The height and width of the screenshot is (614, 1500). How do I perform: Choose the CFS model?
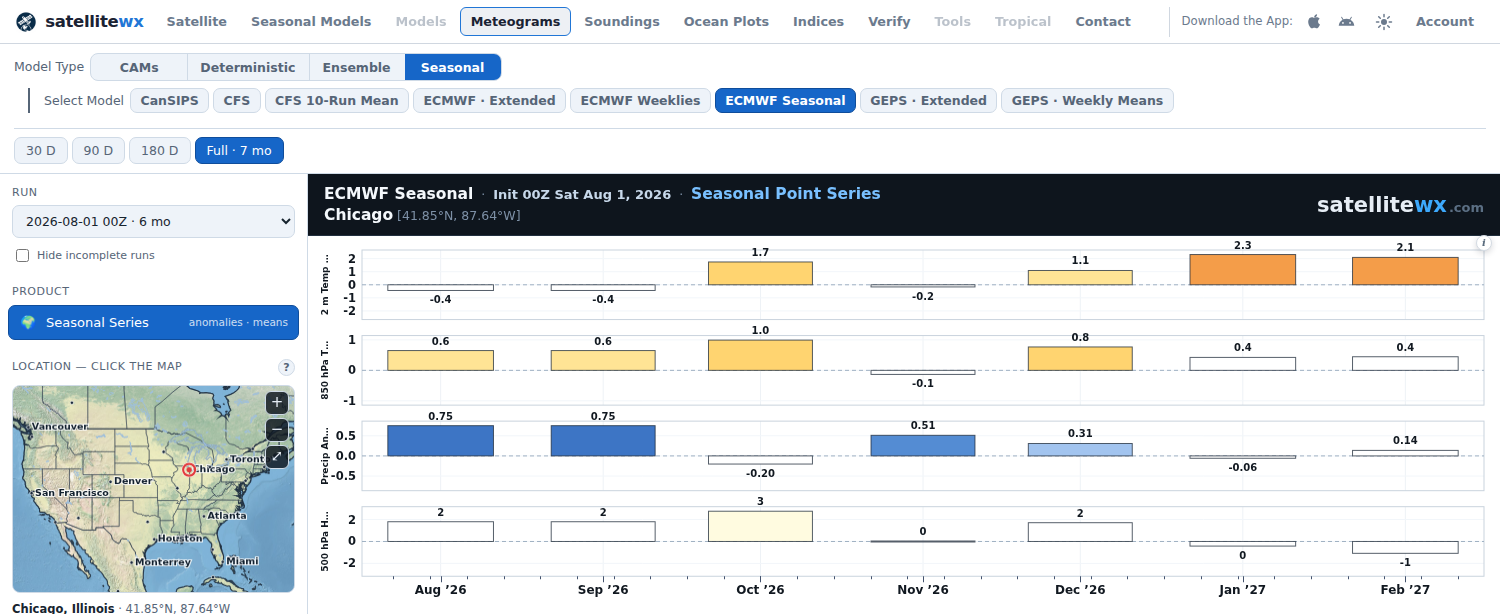[x=237, y=100]
